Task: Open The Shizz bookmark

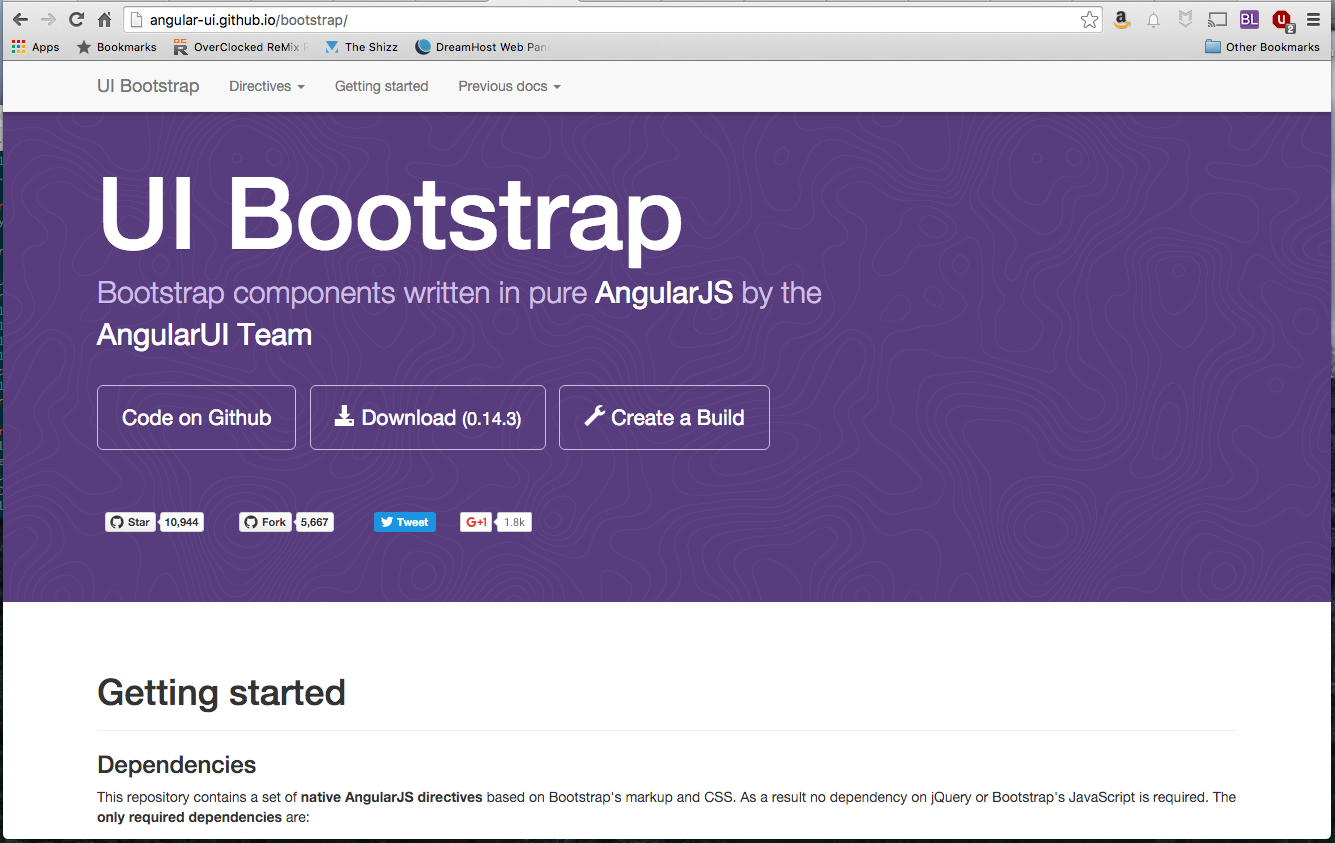Action: (x=361, y=47)
